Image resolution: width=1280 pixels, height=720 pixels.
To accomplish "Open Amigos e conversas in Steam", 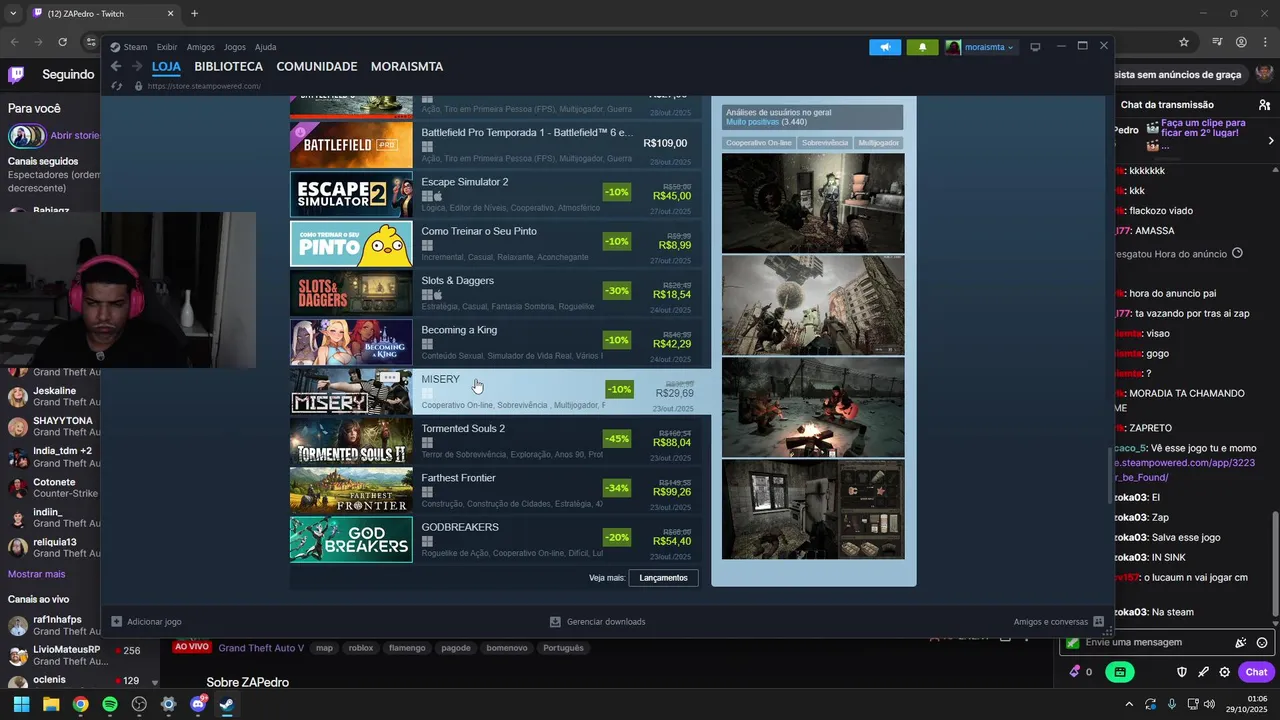I will point(1058,621).
